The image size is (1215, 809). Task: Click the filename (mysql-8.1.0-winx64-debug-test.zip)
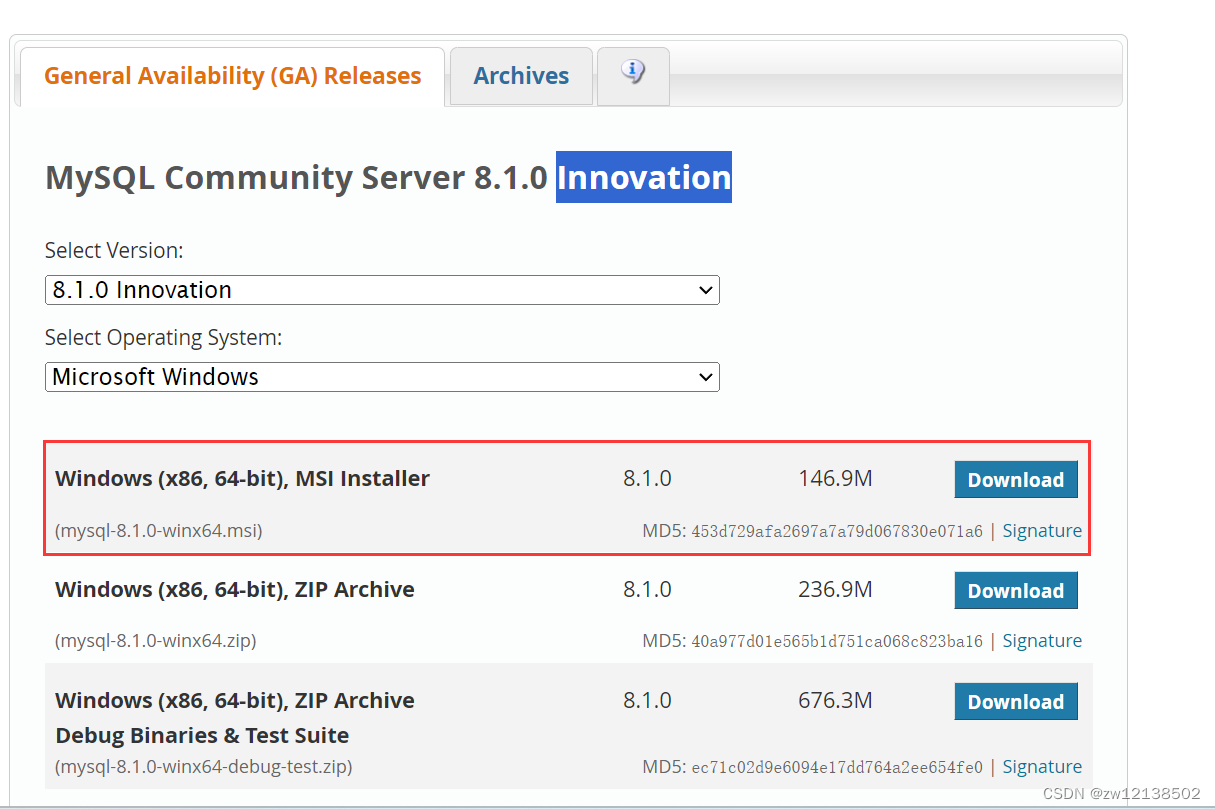click(204, 767)
